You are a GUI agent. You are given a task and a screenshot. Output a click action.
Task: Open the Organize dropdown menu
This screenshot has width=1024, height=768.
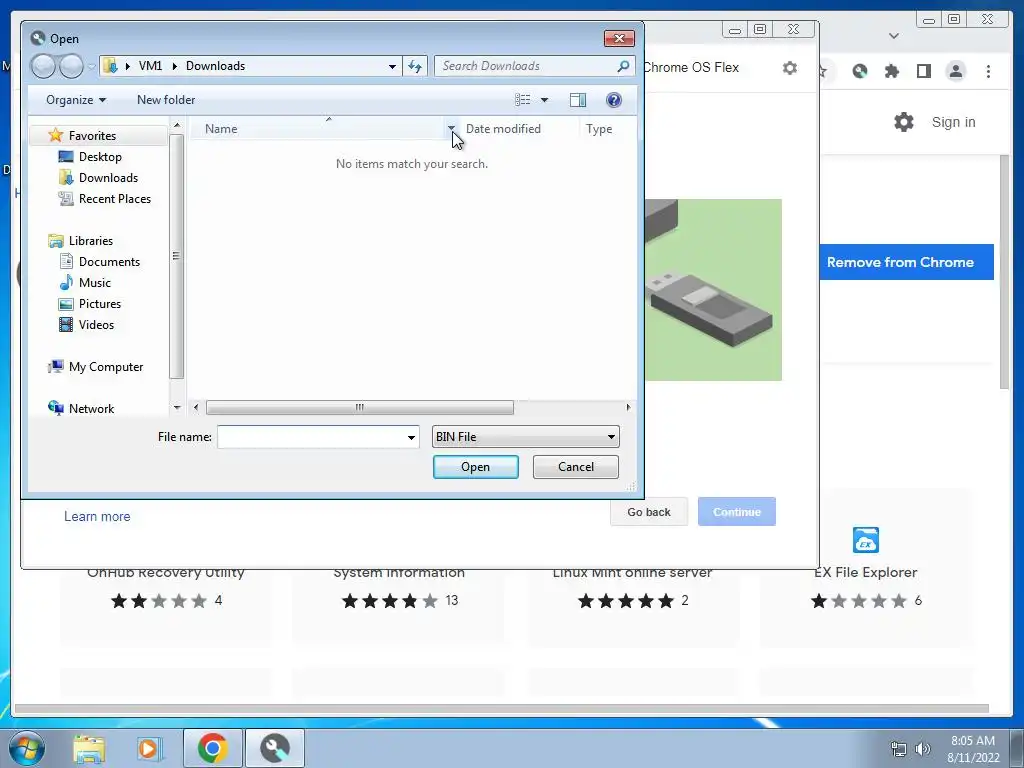coord(76,100)
